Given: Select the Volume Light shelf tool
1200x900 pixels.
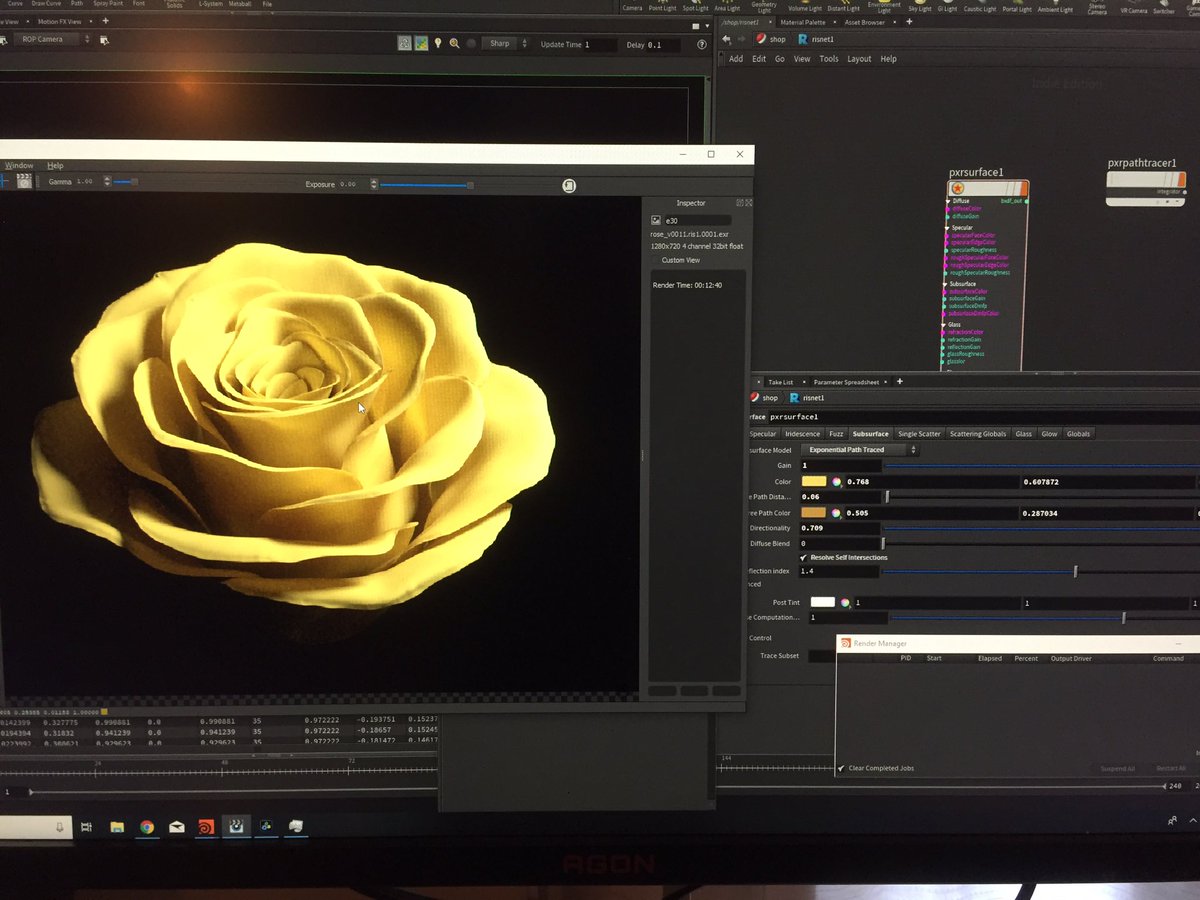Looking at the screenshot, I should click(x=805, y=8).
